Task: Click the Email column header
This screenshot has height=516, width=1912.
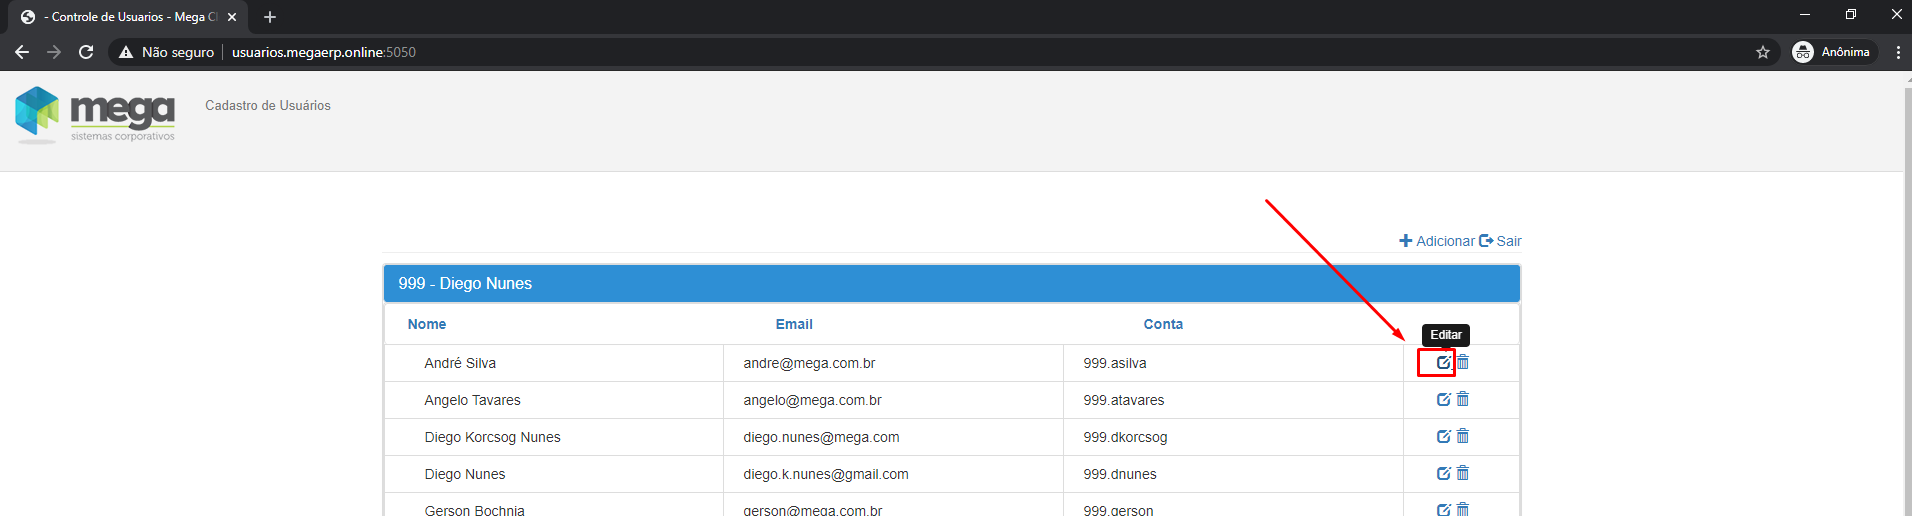Action: (794, 324)
